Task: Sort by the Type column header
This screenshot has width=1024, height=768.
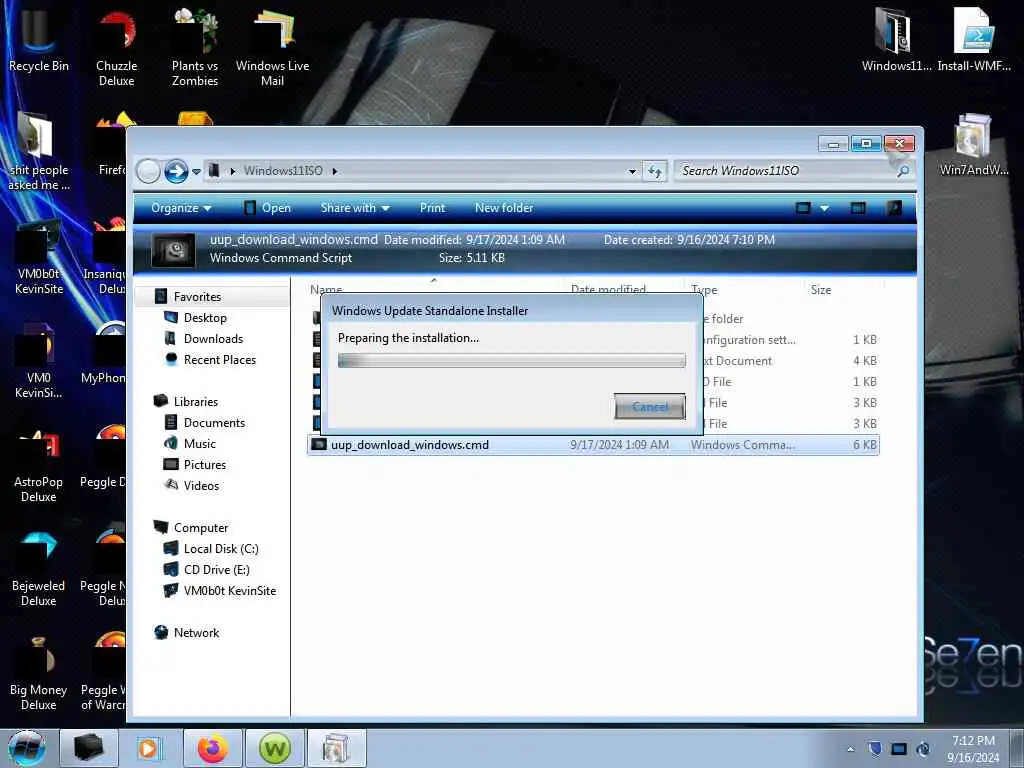Action: pyautogui.click(x=704, y=289)
